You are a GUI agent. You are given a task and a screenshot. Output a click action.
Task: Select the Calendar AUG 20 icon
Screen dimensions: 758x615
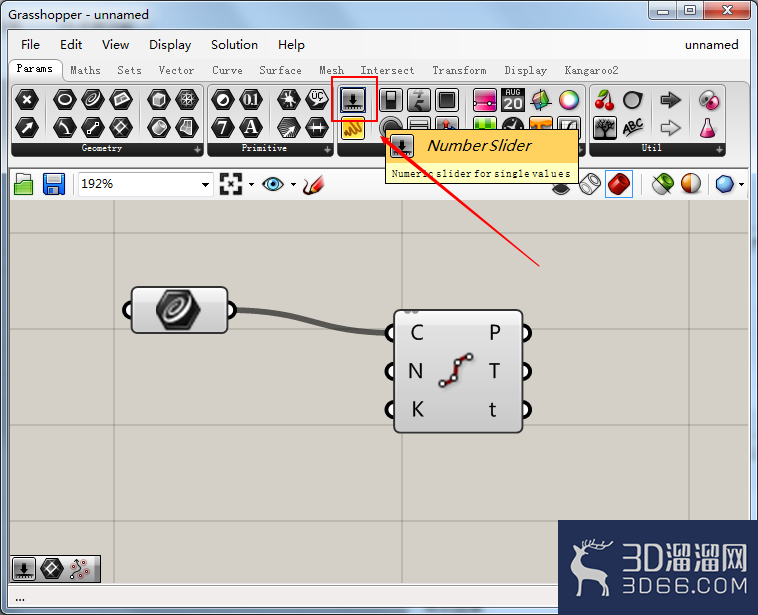pyautogui.click(x=513, y=100)
